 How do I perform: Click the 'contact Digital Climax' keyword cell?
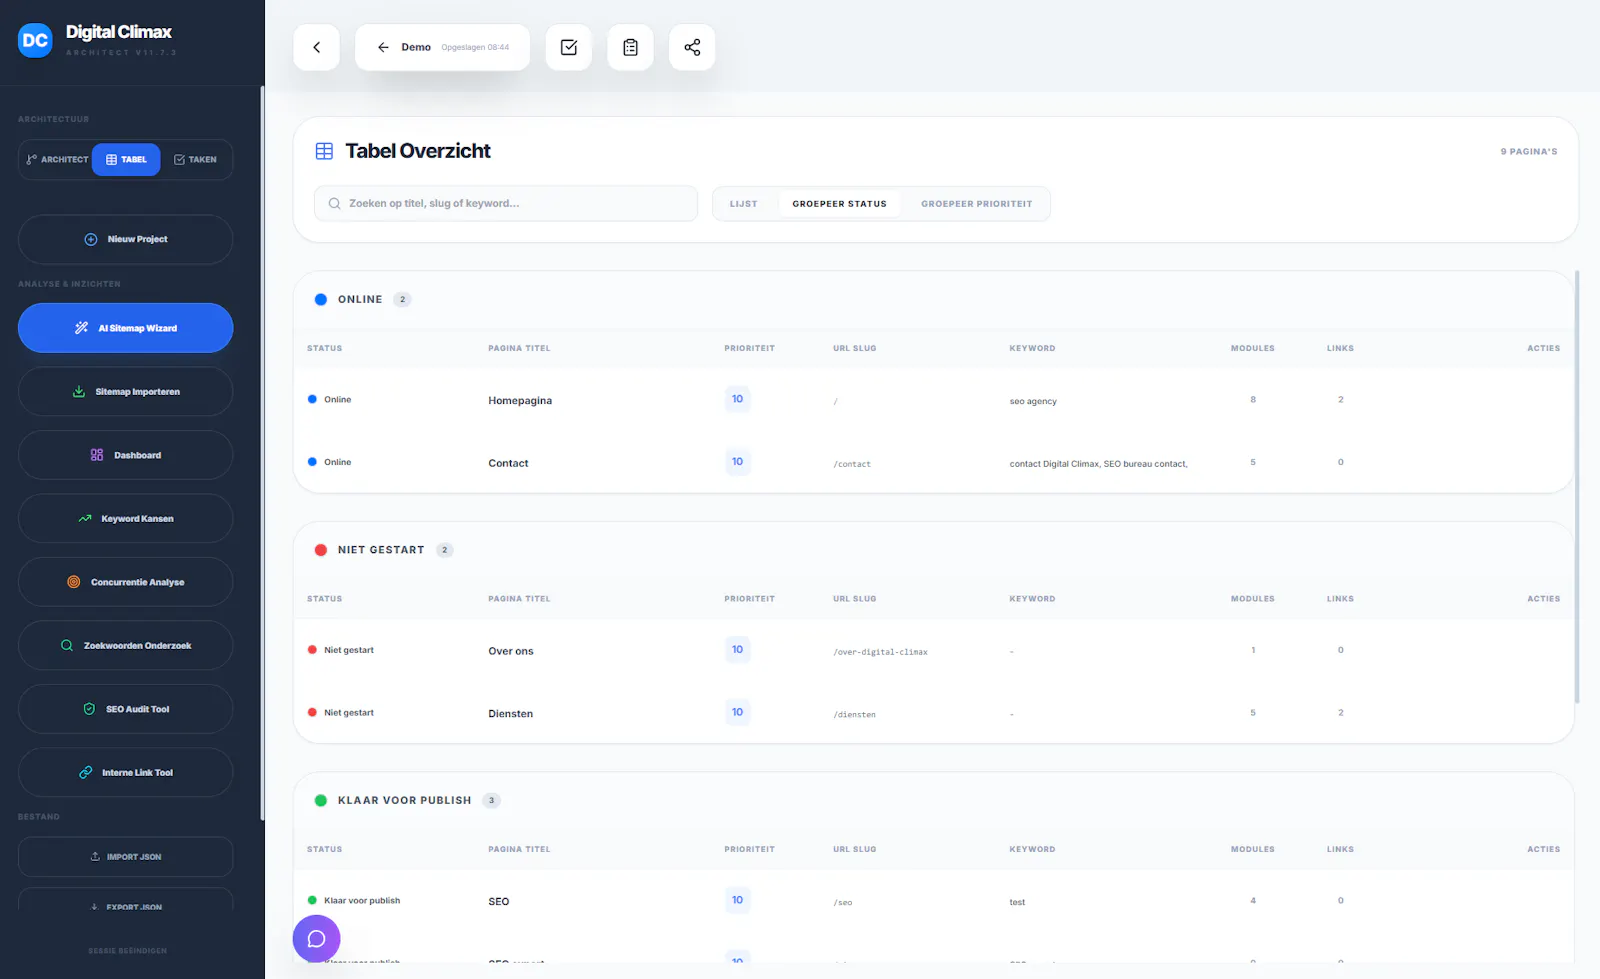(1098, 464)
